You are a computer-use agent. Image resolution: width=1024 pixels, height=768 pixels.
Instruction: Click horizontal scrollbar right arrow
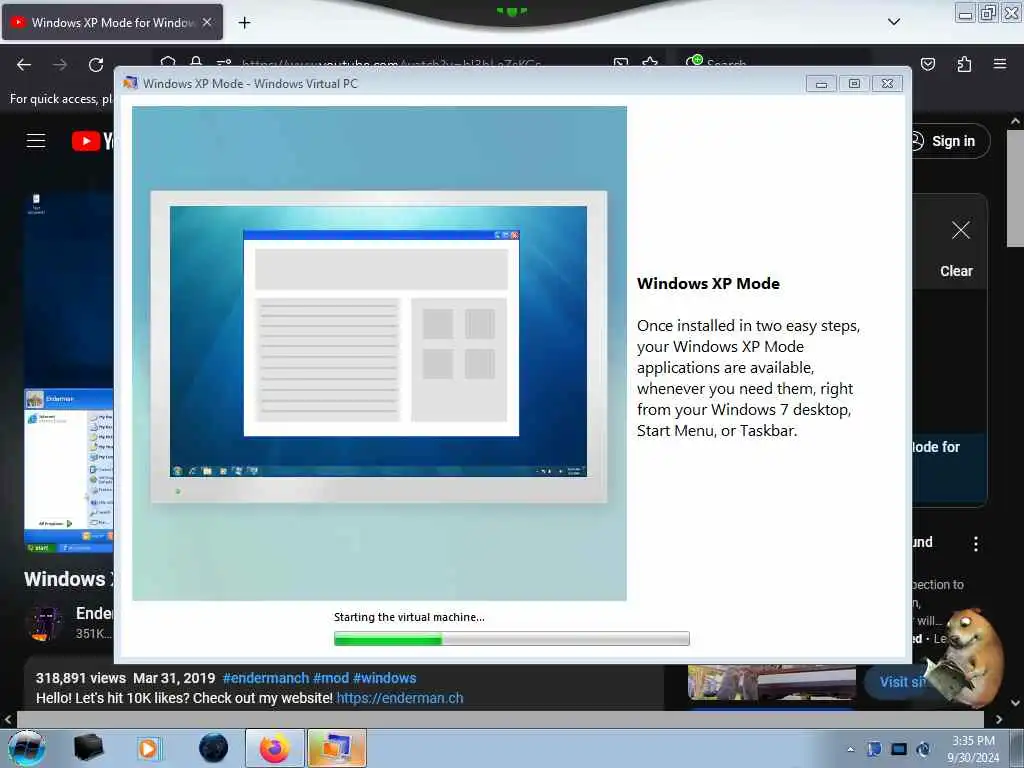(999, 720)
